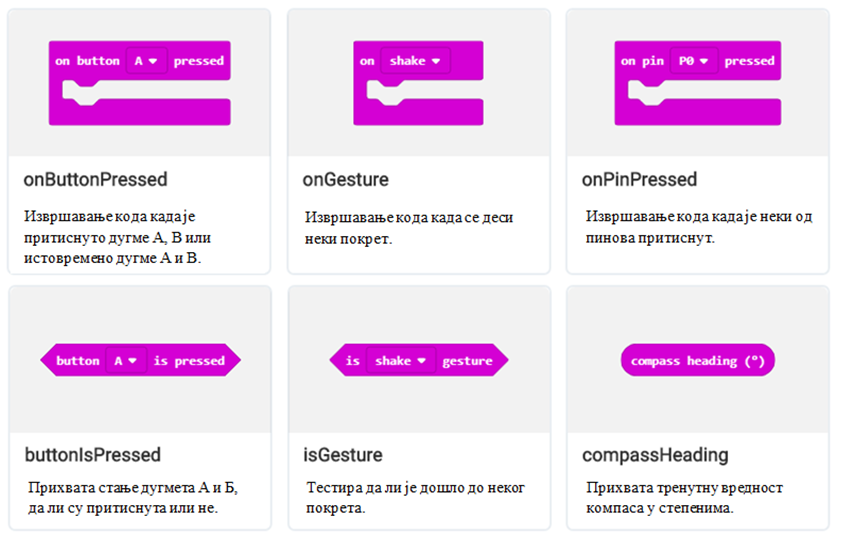Select the 'on pin P0 pressed' block
Image resolution: width=843 pixels, height=536 pixels.
click(x=697, y=83)
